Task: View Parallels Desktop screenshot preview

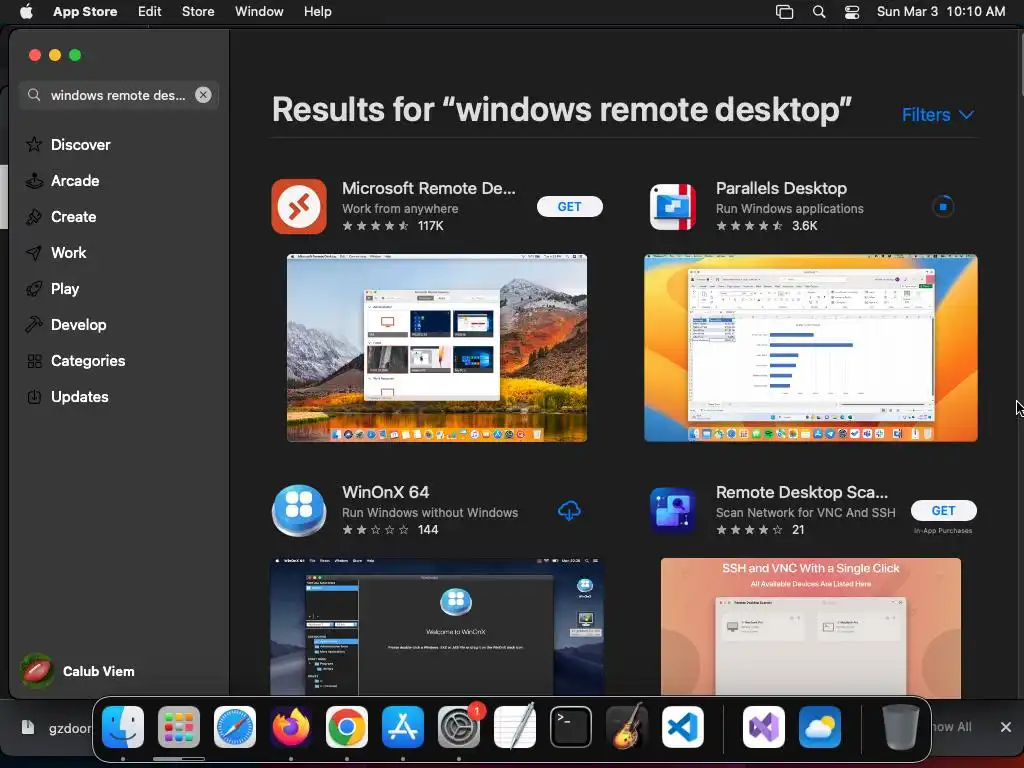Action: coord(810,348)
